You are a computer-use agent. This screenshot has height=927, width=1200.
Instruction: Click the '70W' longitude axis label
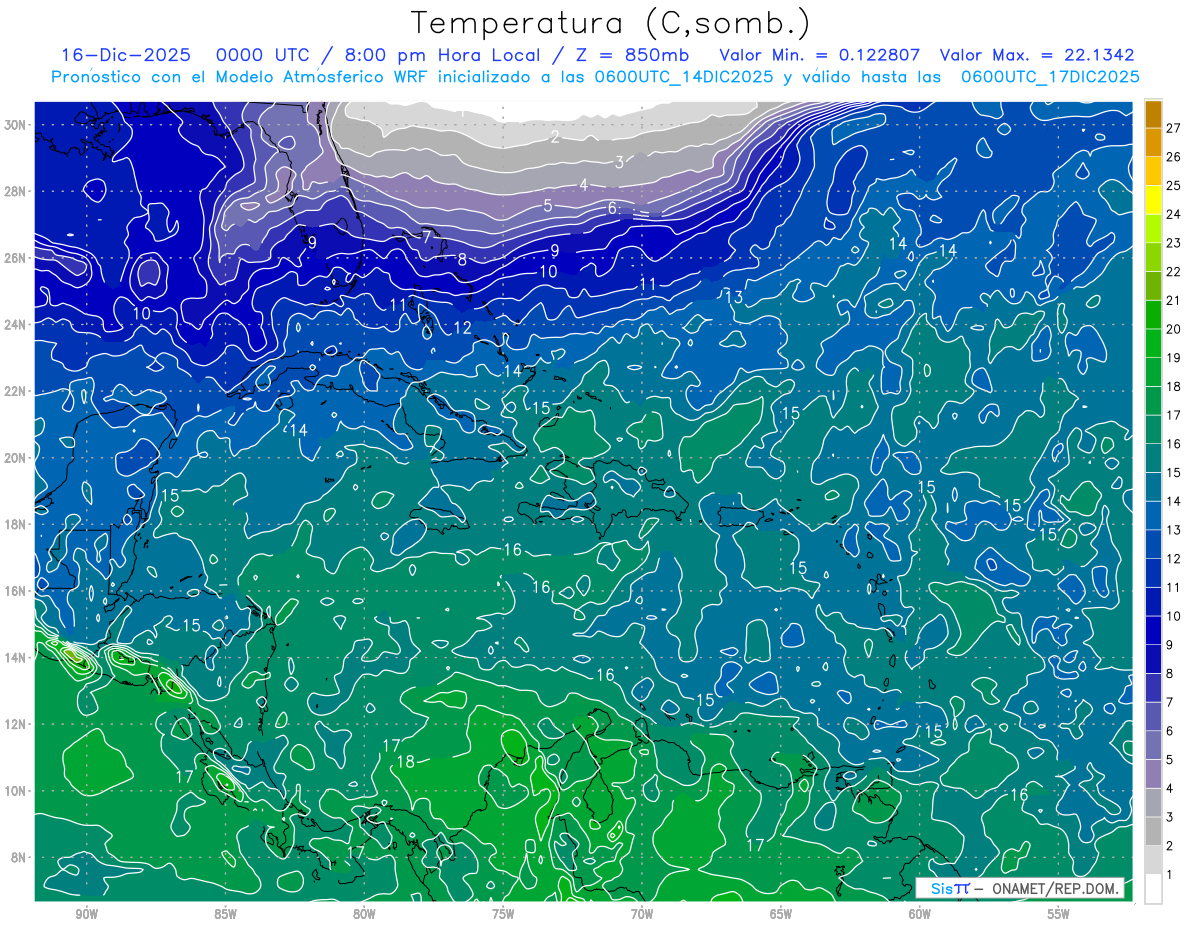point(642,915)
